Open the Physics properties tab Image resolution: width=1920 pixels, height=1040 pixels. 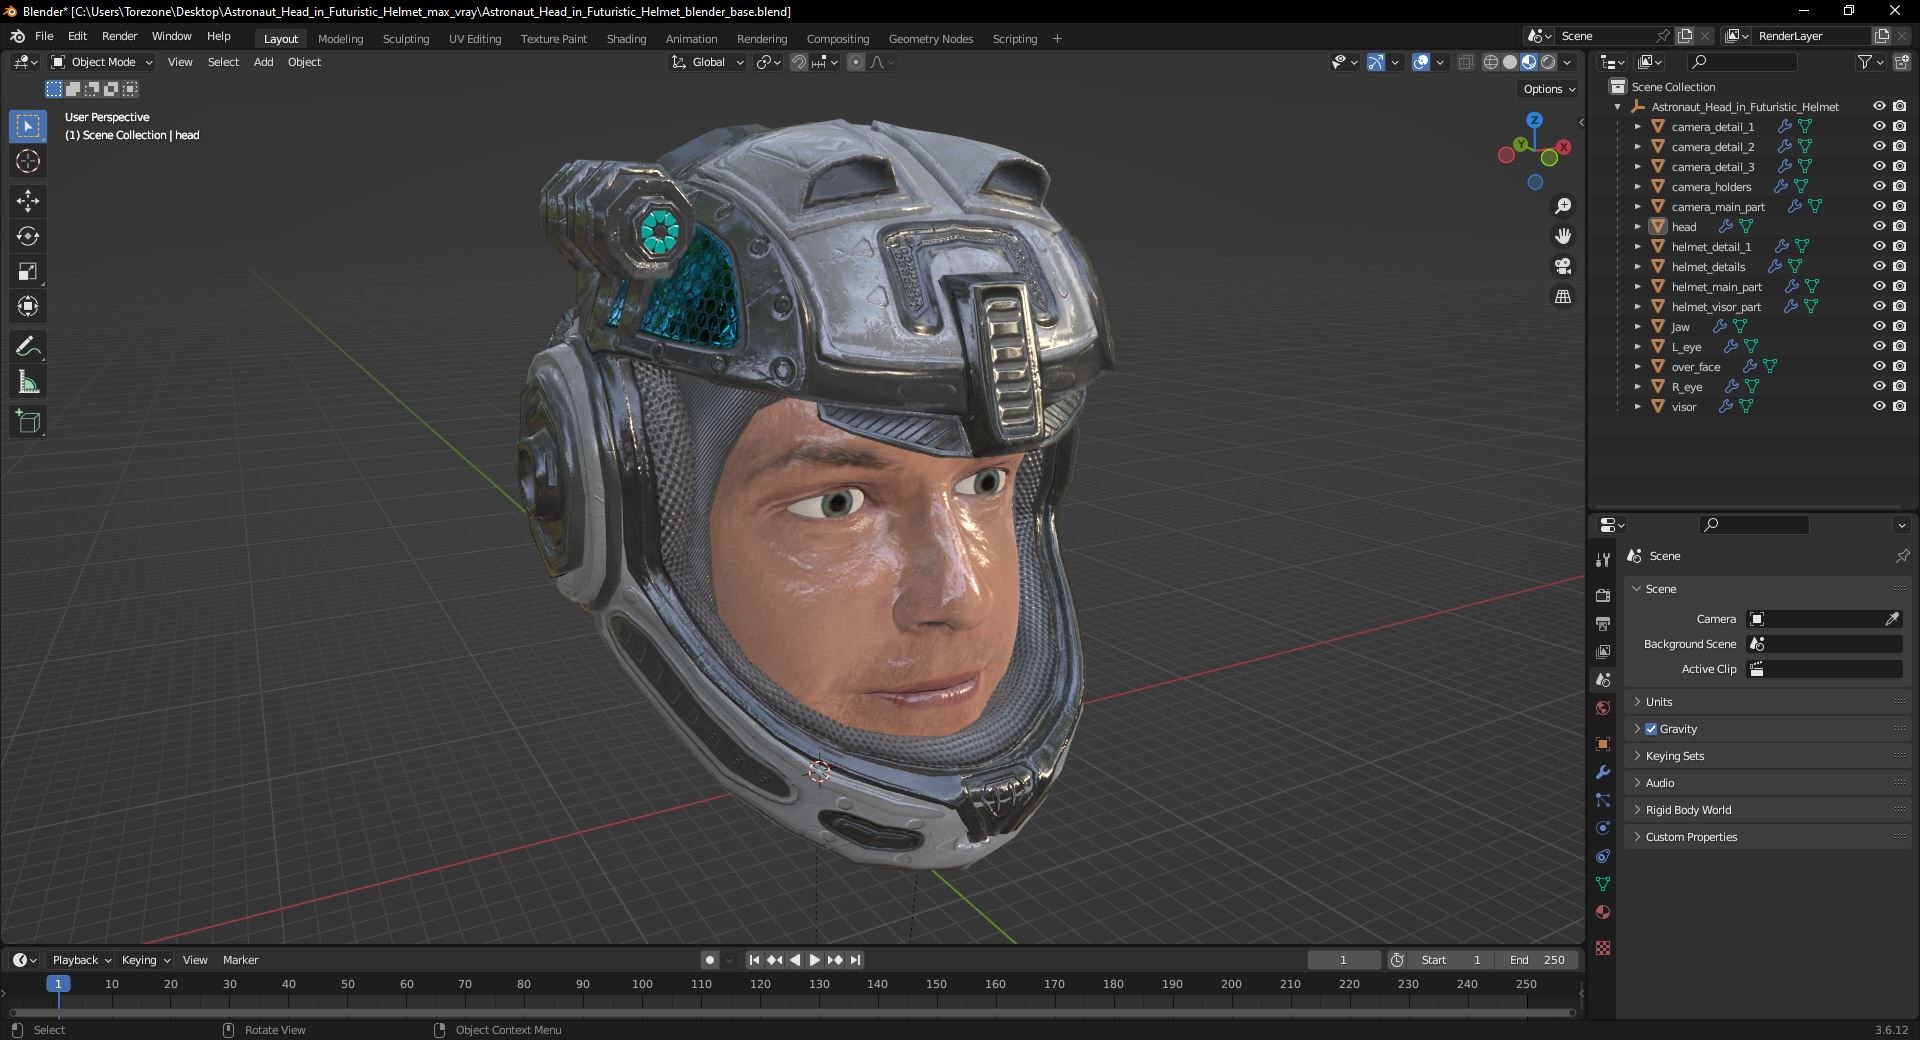tap(1603, 828)
